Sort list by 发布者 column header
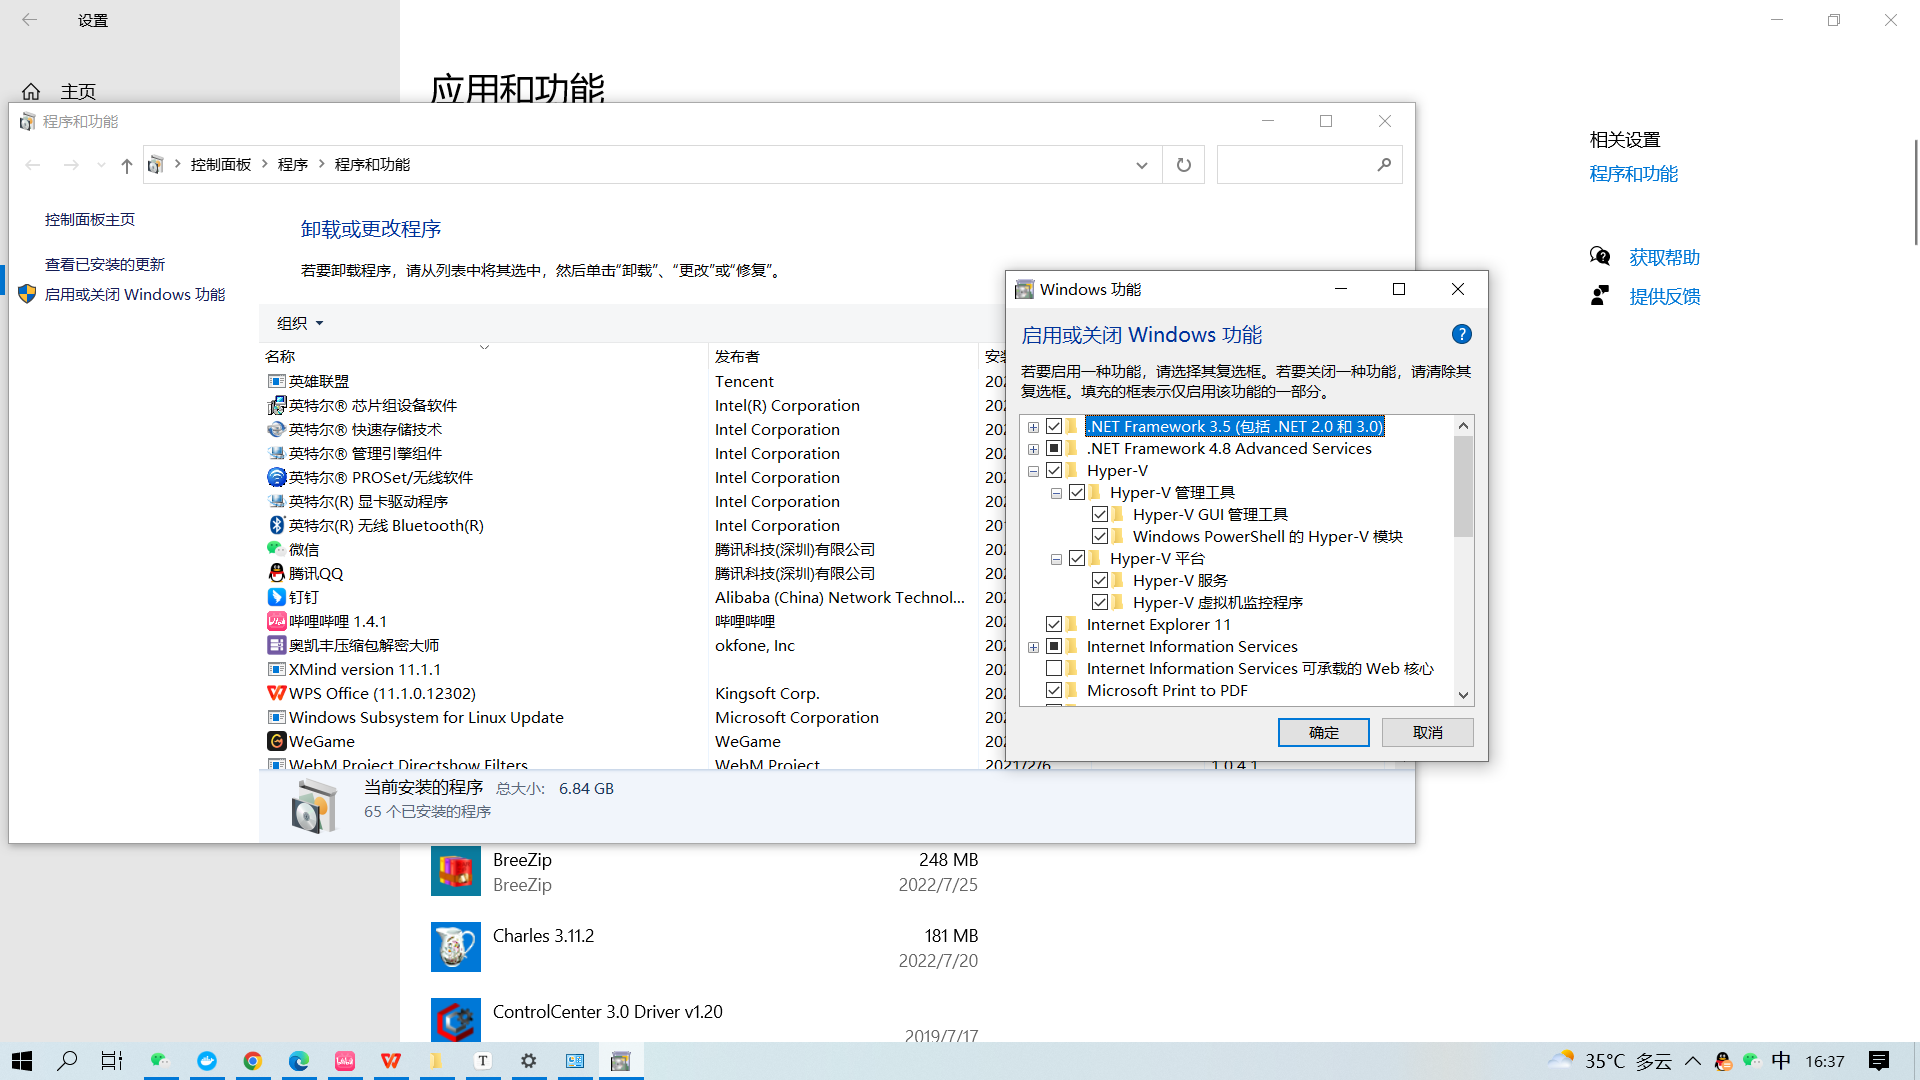The height and width of the screenshot is (1080, 1920). point(737,356)
